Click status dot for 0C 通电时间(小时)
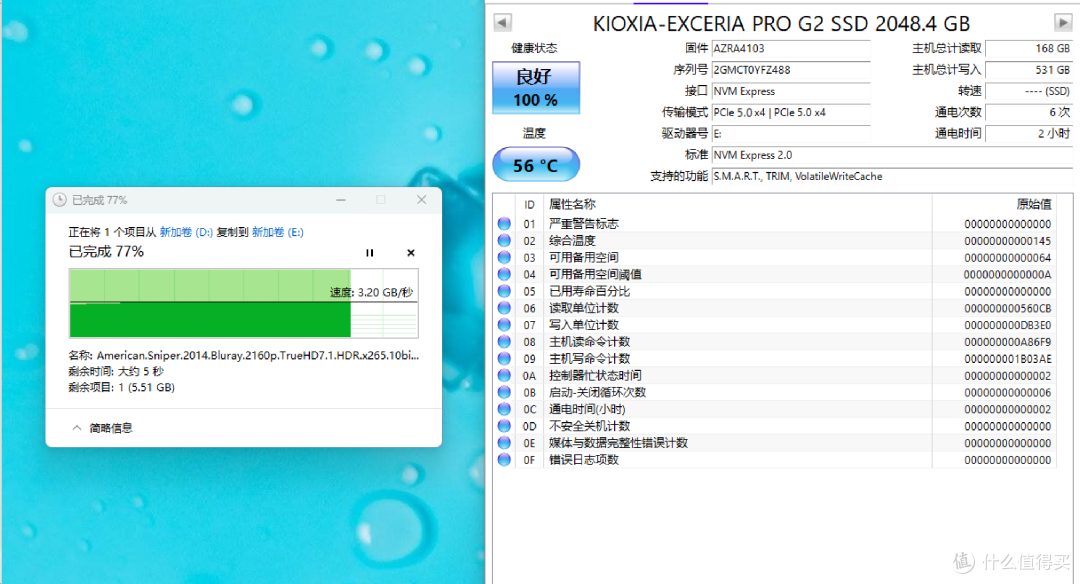Image resolution: width=1080 pixels, height=584 pixels. [x=504, y=409]
